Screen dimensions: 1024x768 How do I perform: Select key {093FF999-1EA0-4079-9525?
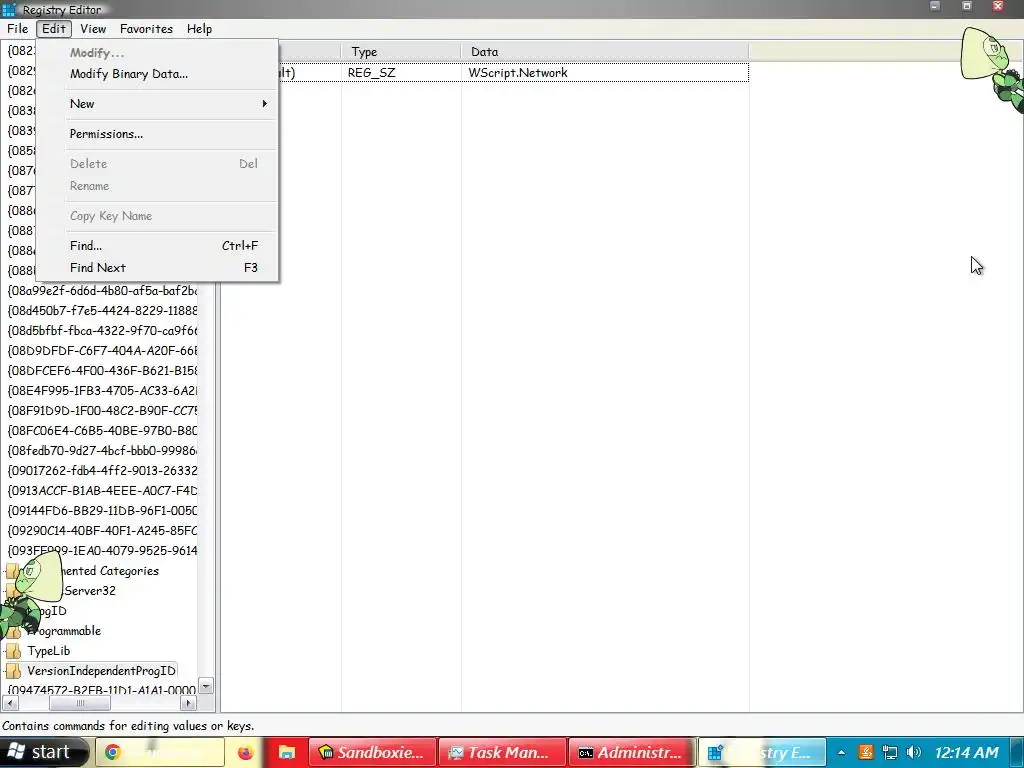102,551
